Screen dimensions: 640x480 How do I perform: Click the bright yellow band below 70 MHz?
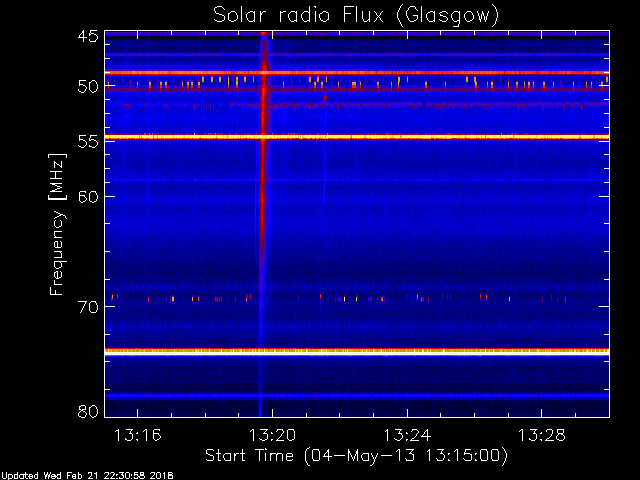click(357, 351)
